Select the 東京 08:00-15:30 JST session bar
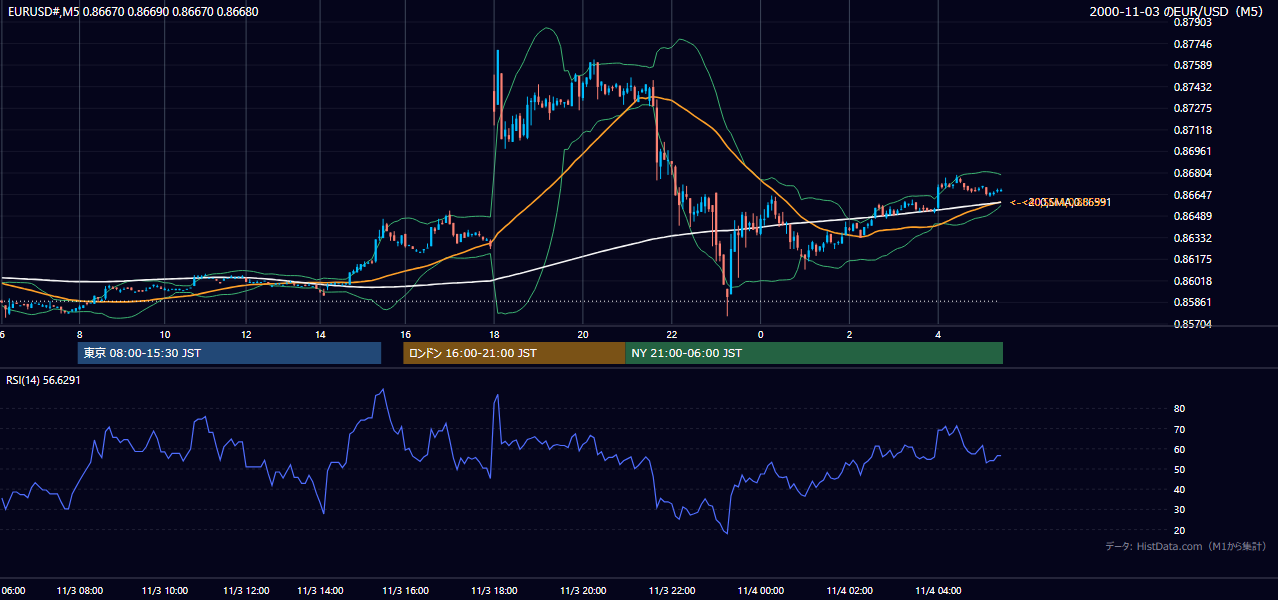This screenshot has width=1278, height=600. pos(229,353)
